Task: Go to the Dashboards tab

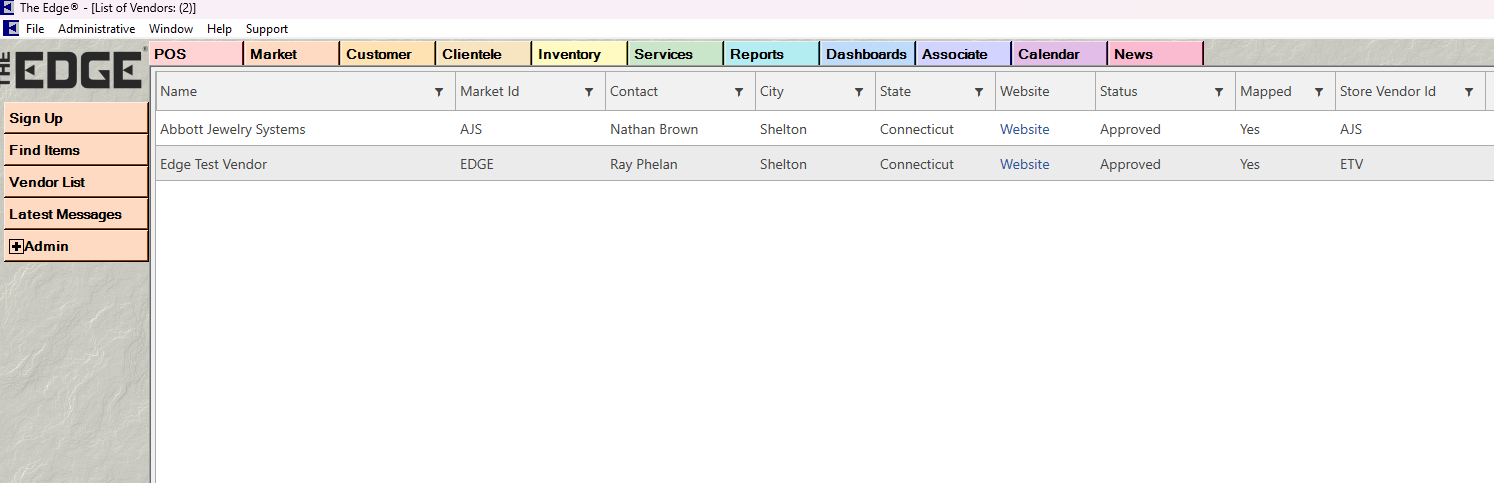Action: [866, 54]
